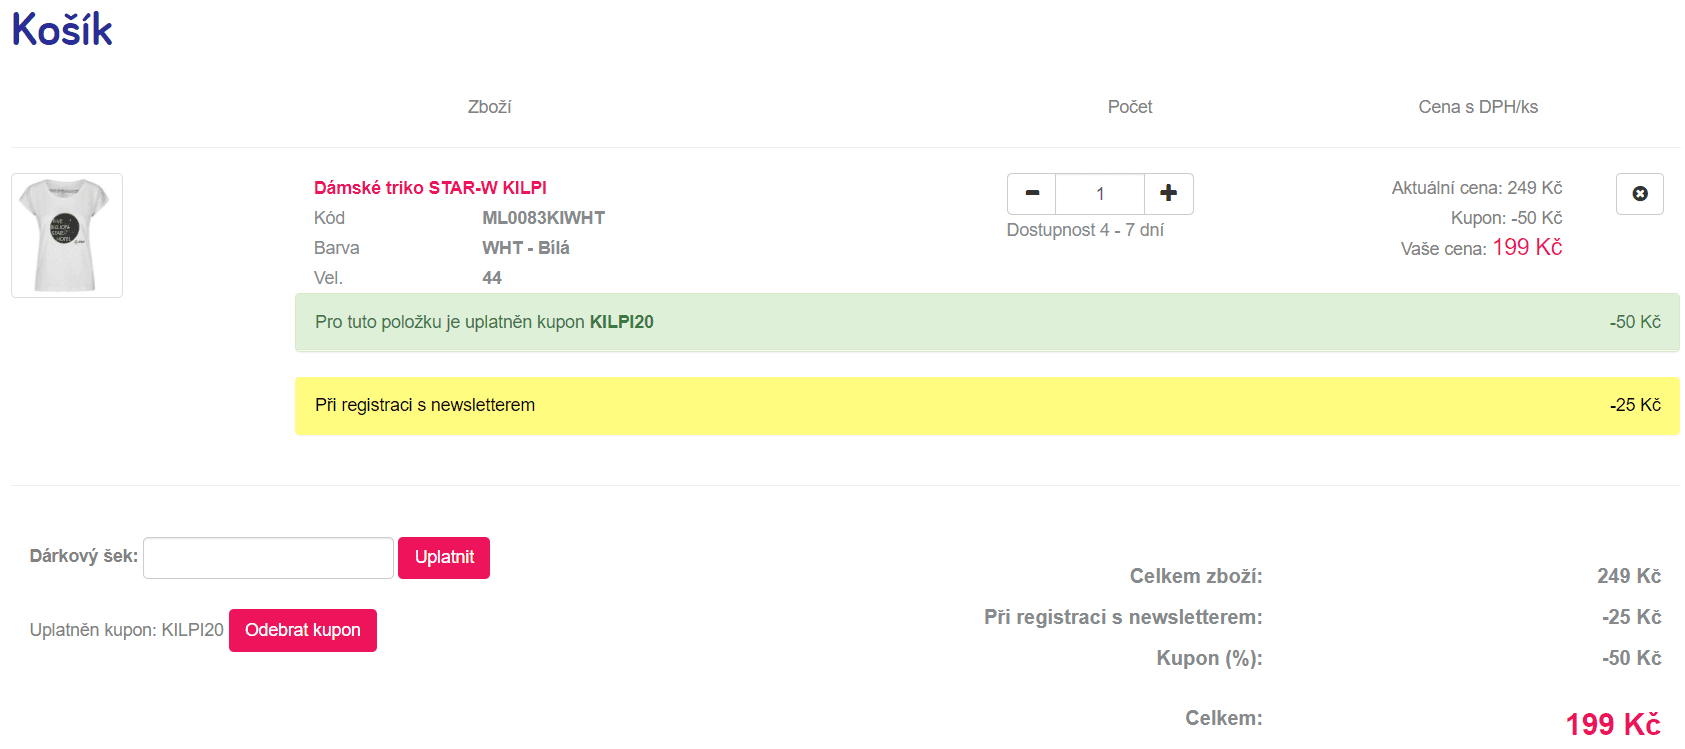Image resolution: width=1685 pixels, height=749 pixels.
Task: Increase quantity with the plus icon
Action: coord(1168,194)
